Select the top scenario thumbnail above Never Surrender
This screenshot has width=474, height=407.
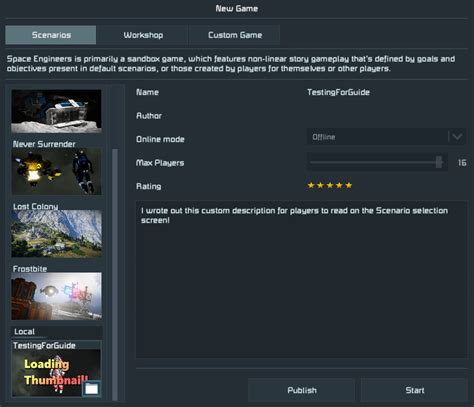pyautogui.click(x=56, y=111)
